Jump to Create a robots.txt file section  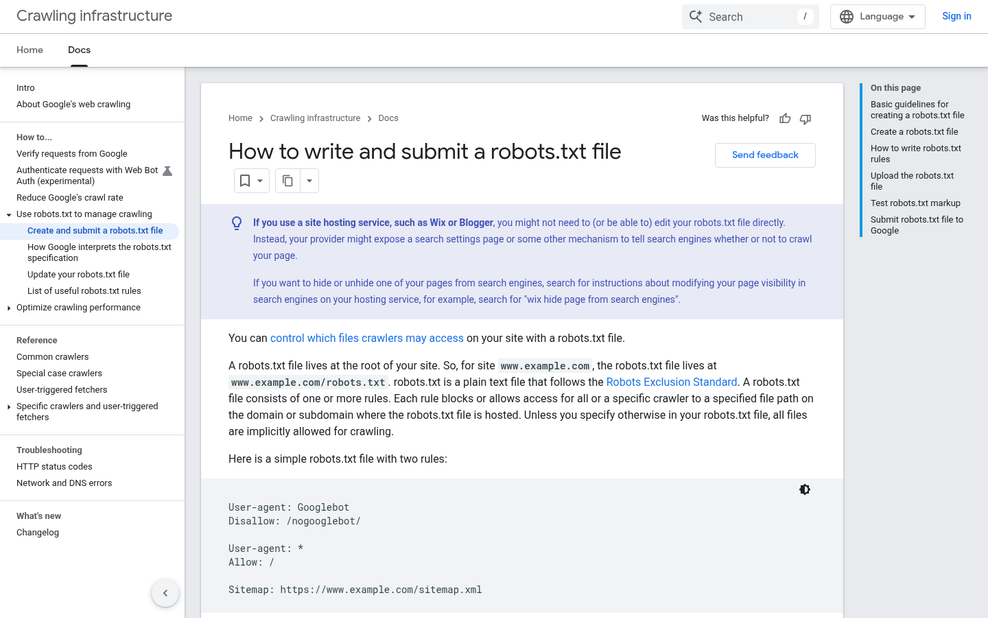pyautogui.click(x=914, y=132)
